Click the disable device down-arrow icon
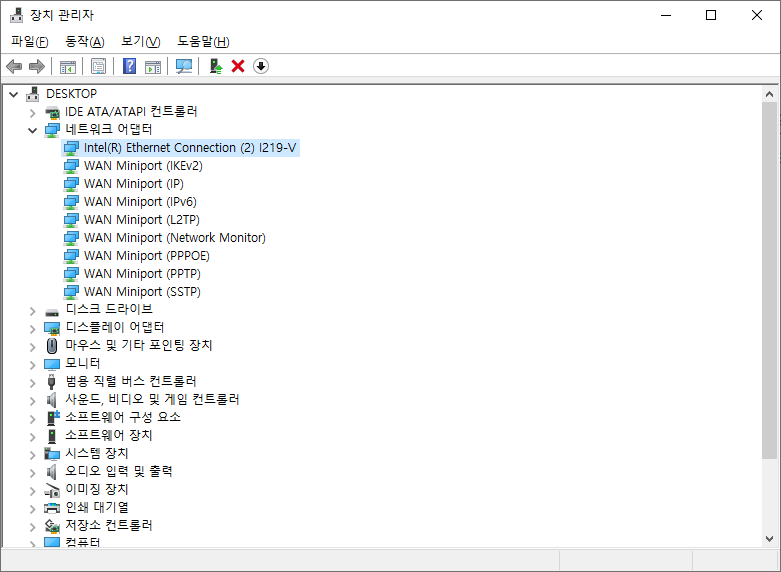This screenshot has height=572, width=781. (261, 66)
